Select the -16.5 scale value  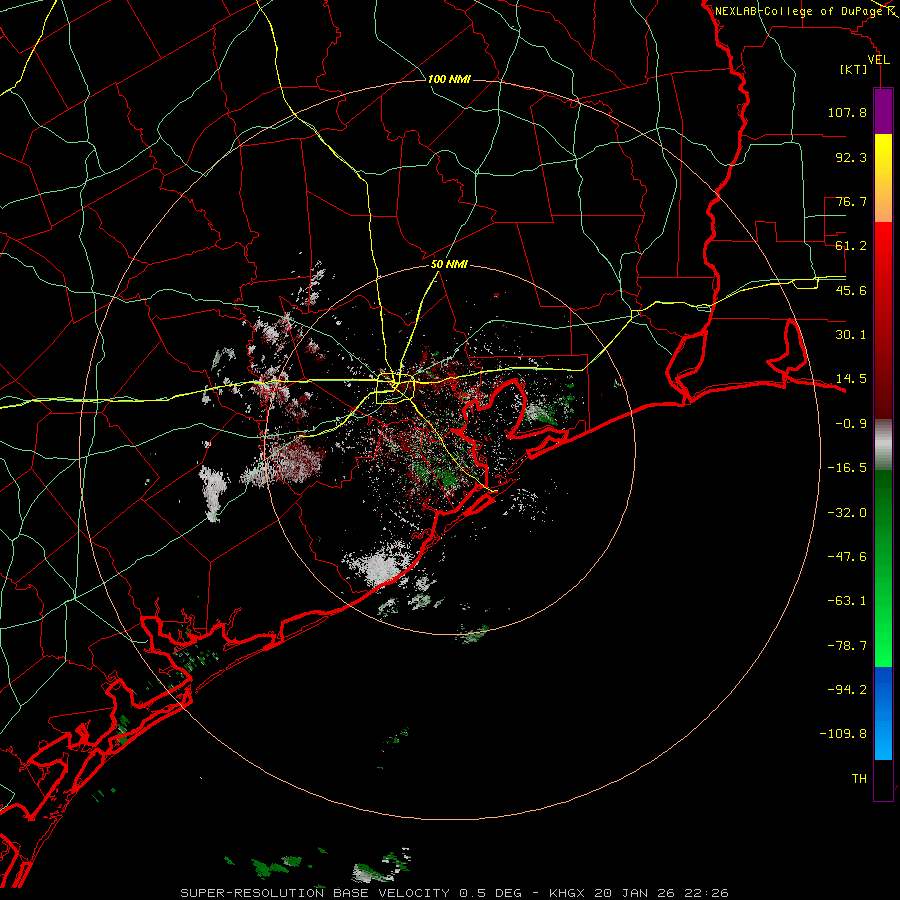(847, 468)
